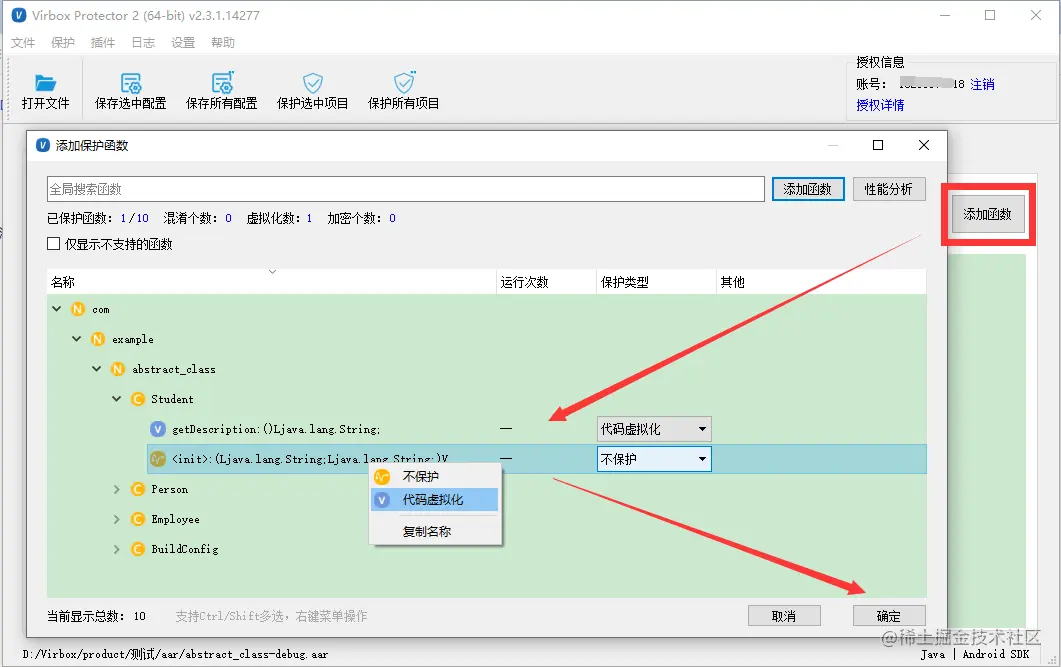Image resolution: width=1061 pixels, height=667 pixels.
Task: Choose 不保护 in the context menu
Action: (x=435, y=477)
